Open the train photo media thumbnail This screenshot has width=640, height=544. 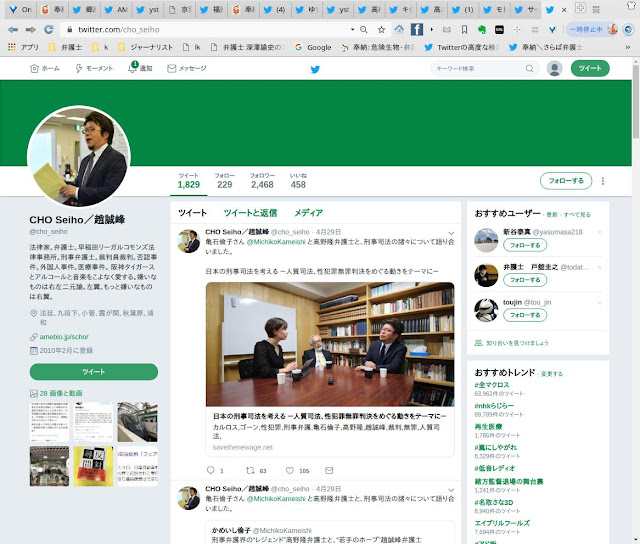point(137,422)
